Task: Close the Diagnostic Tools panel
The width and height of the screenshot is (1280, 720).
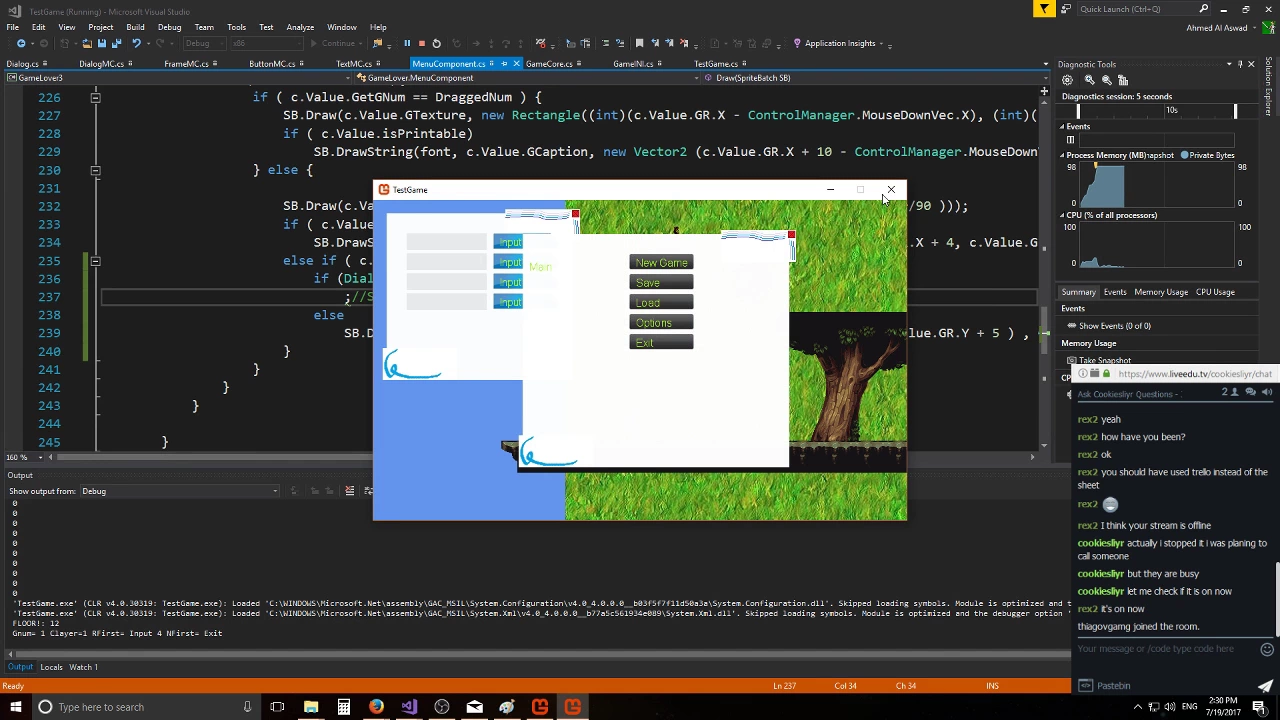Action: click(1251, 64)
